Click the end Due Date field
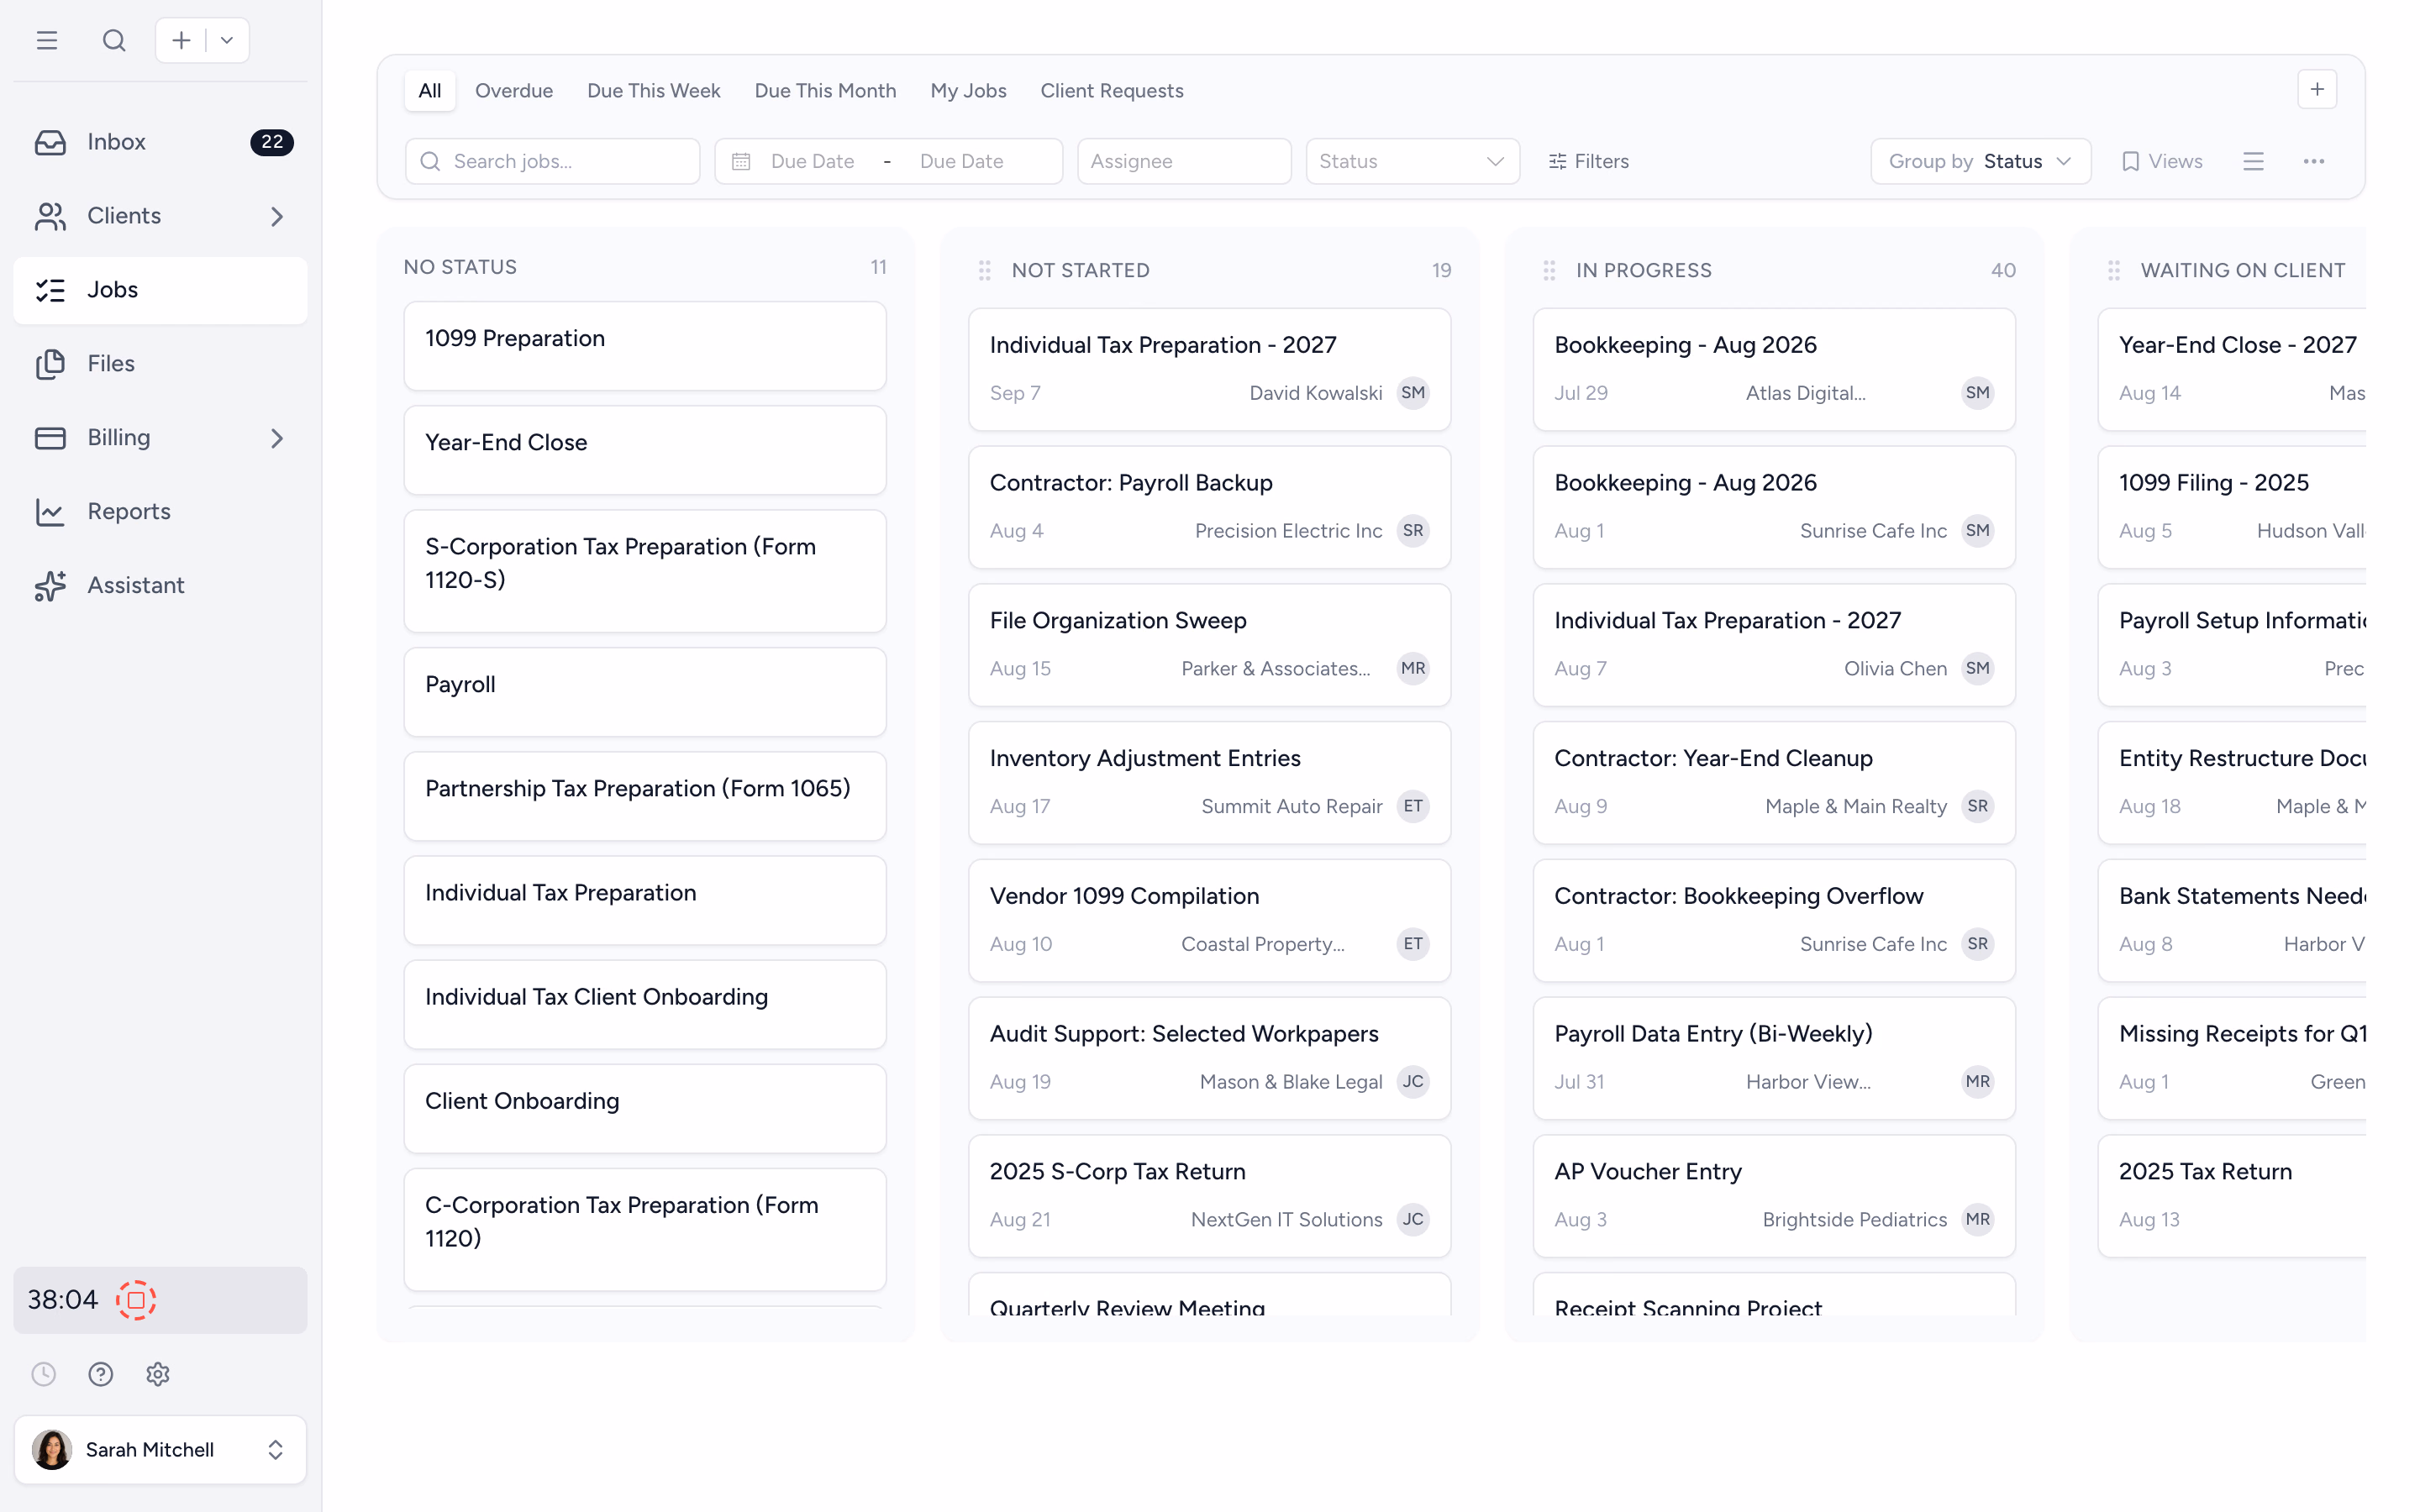Image resolution: width=2420 pixels, height=1512 pixels. (x=962, y=161)
